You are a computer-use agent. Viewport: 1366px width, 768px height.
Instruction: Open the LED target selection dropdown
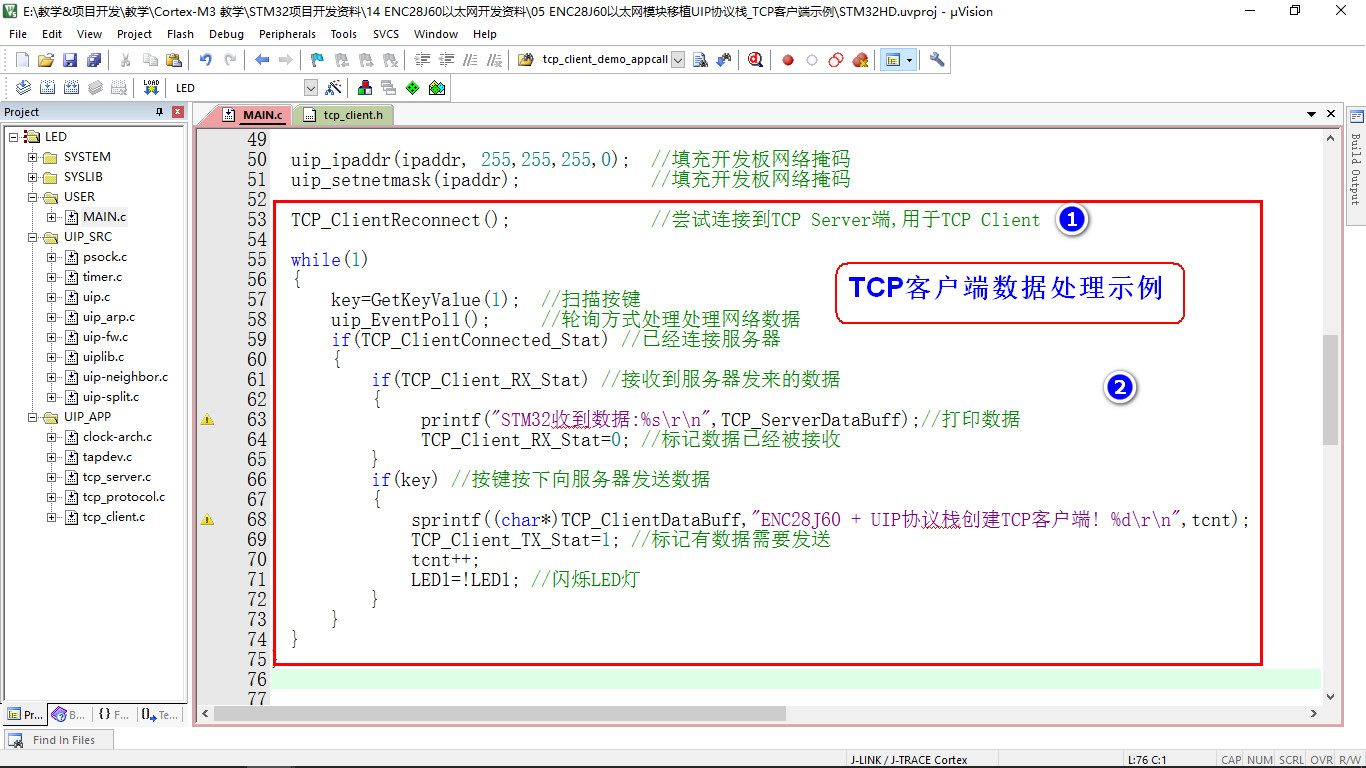coord(310,88)
